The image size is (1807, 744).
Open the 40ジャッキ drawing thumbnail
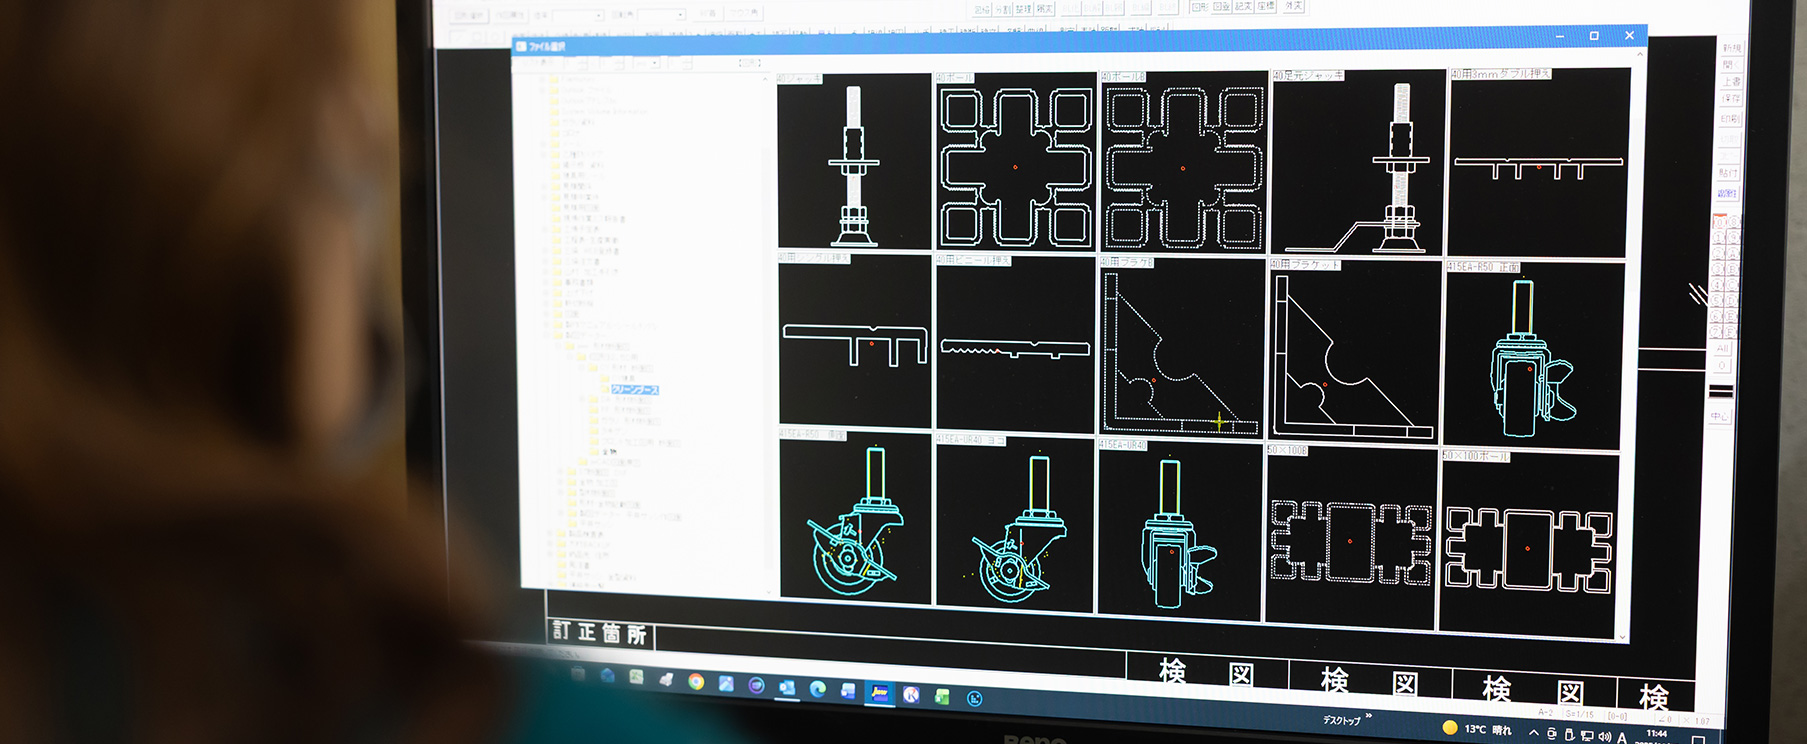(x=853, y=163)
